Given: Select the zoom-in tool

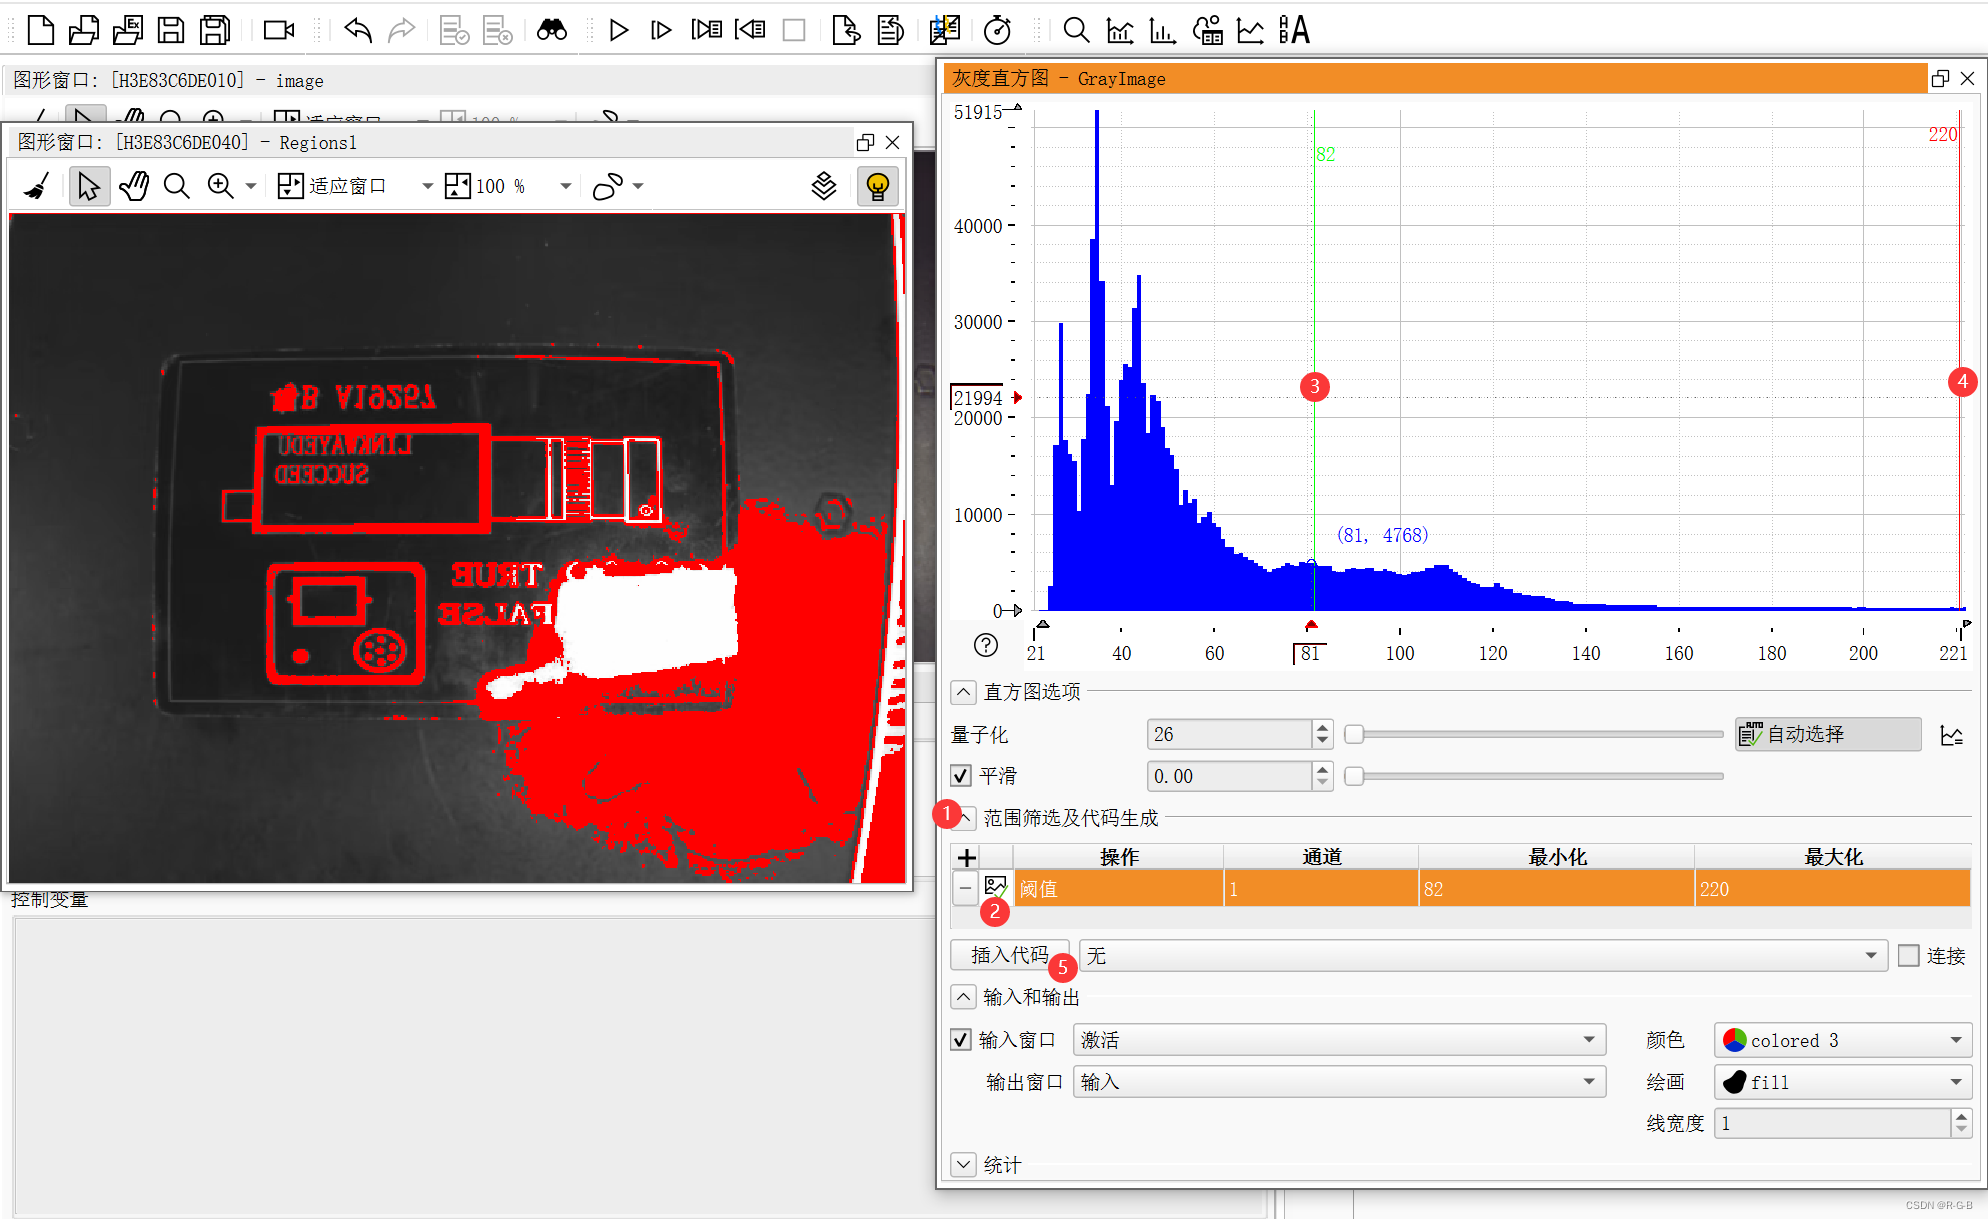Looking at the screenshot, I should coord(220,186).
